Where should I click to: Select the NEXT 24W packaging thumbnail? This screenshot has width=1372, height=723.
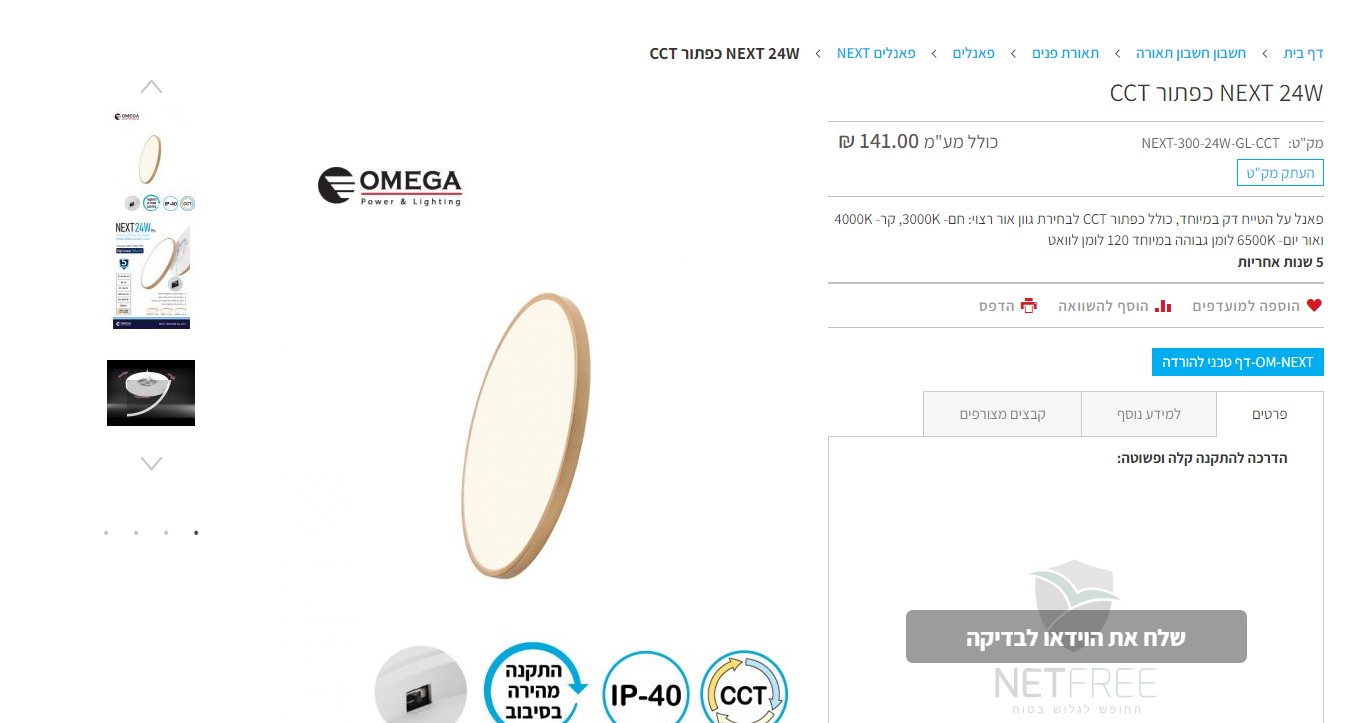(151, 275)
